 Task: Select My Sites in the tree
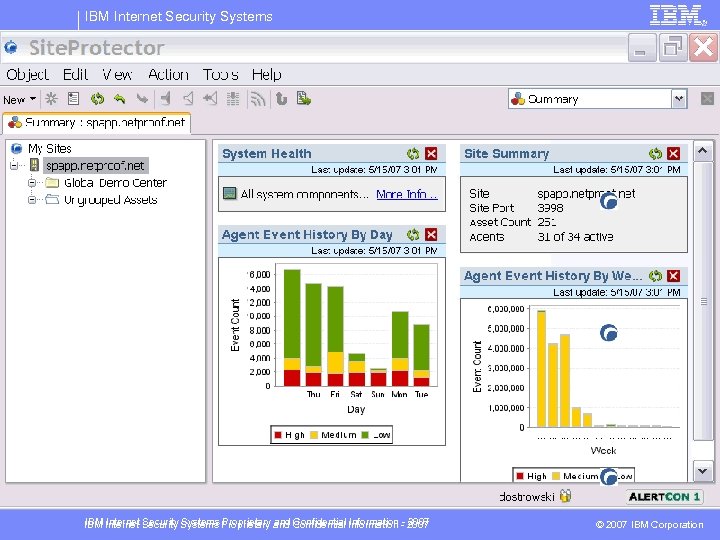pyautogui.click(x=50, y=148)
